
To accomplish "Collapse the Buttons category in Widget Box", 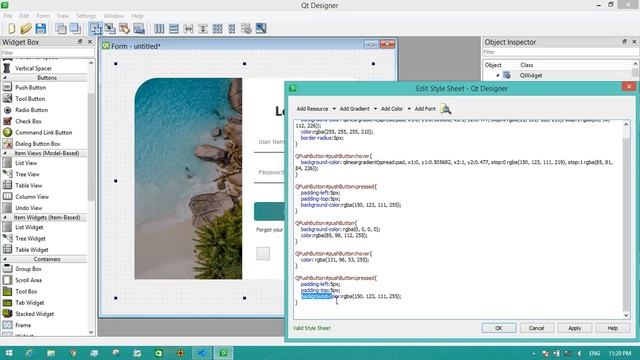I will click(5, 78).
